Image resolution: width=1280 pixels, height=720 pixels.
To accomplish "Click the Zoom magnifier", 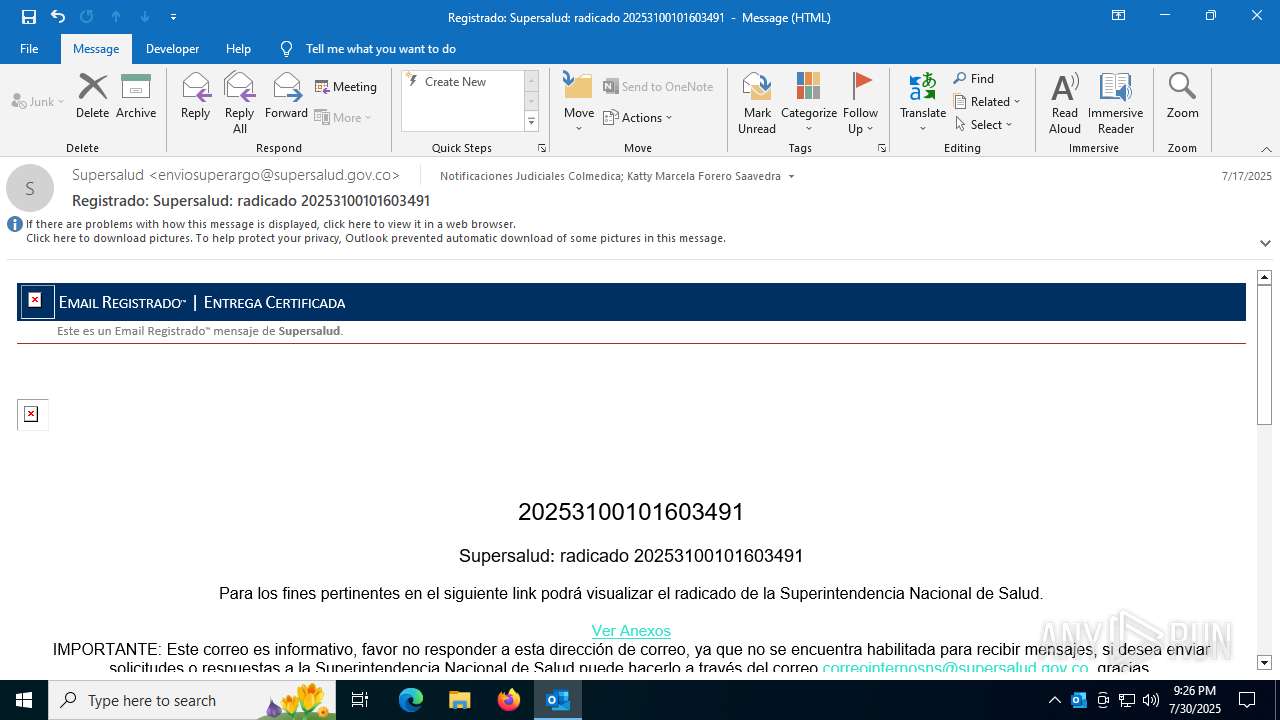I will coord(1182,96).
